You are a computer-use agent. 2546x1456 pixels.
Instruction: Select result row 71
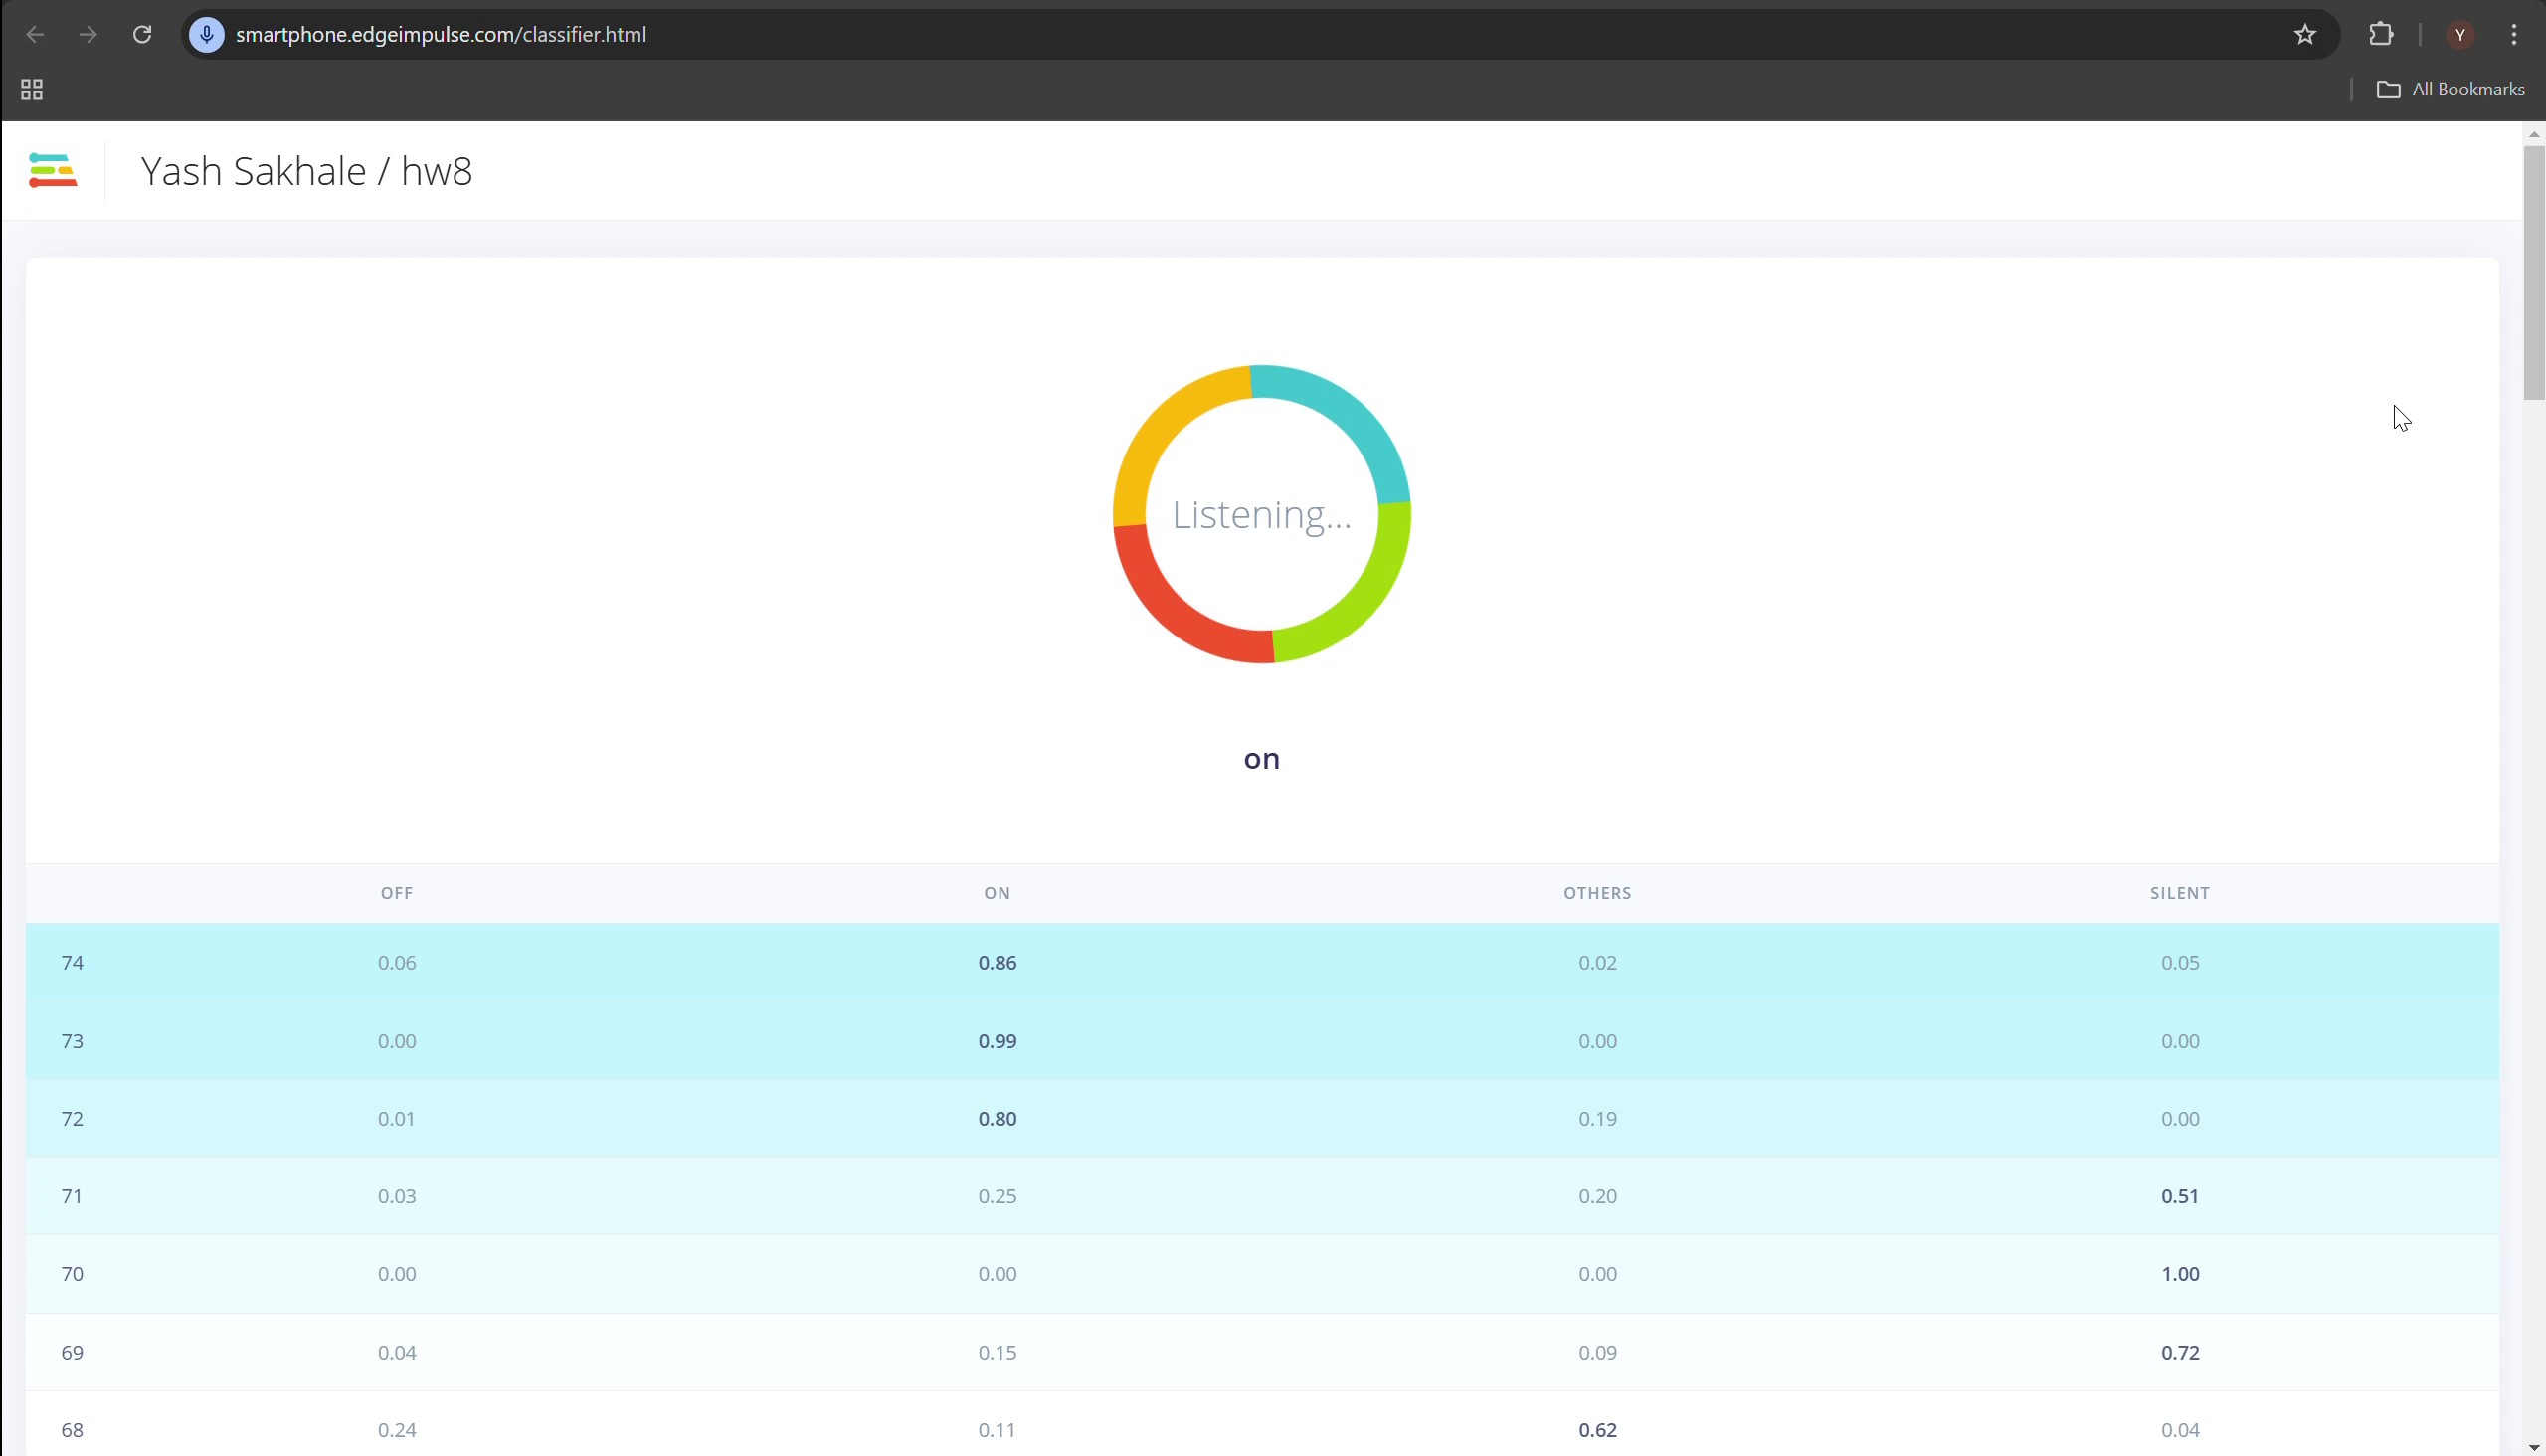tap(72, 1196)
